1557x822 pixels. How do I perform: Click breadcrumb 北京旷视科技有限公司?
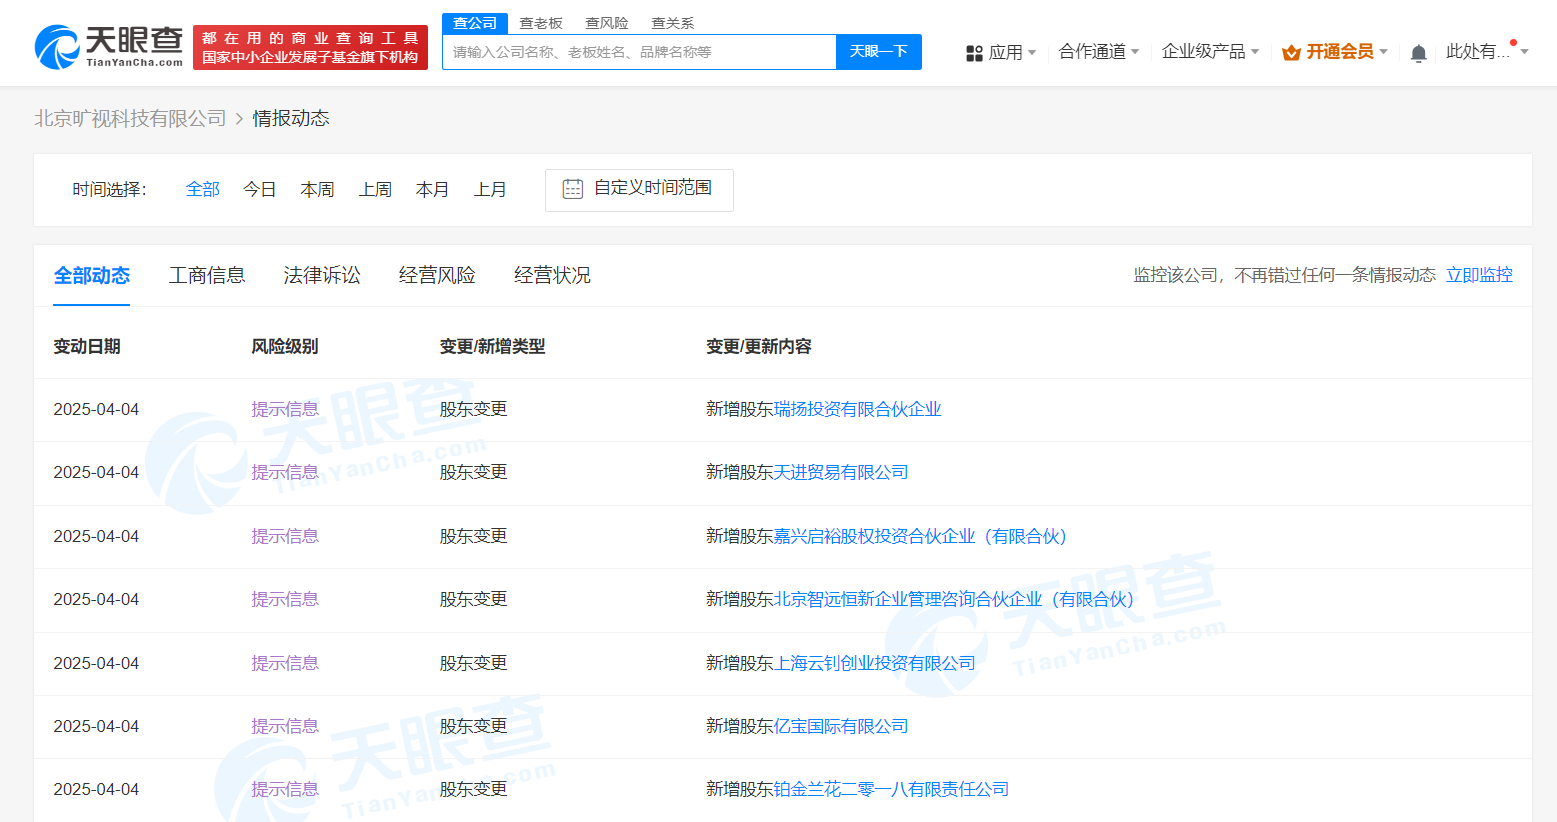click(x=129, y=117)
